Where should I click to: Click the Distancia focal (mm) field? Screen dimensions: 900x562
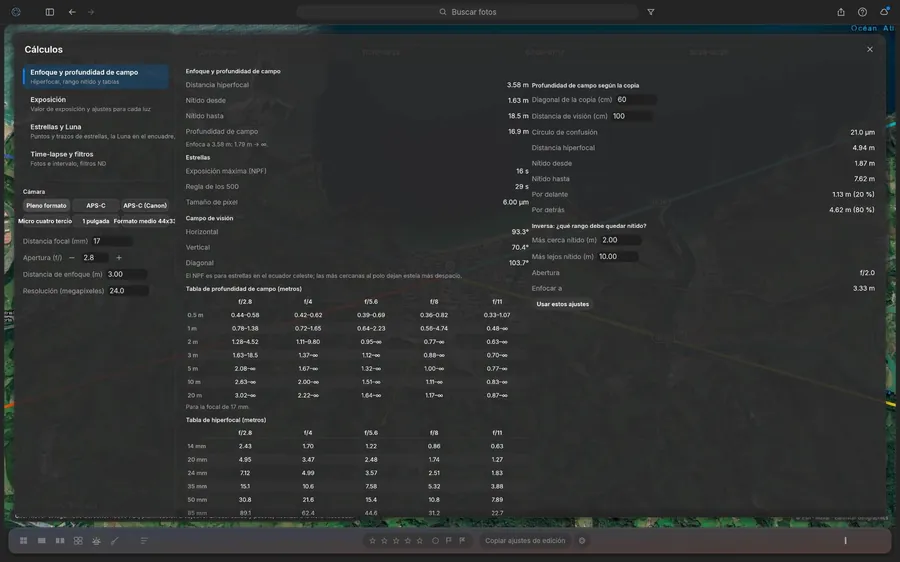click(x=112, y=241)
